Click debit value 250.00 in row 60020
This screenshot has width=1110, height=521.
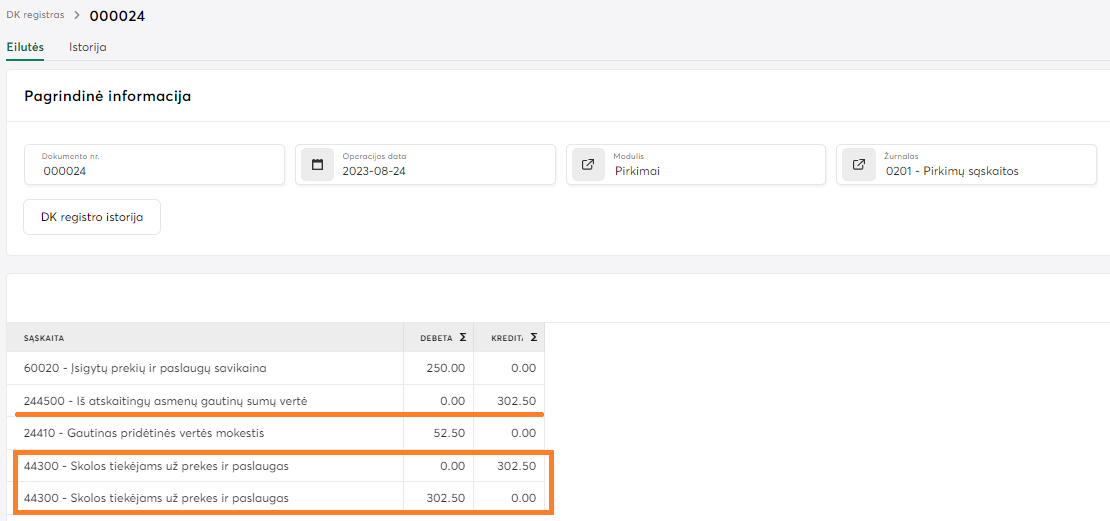445,368
